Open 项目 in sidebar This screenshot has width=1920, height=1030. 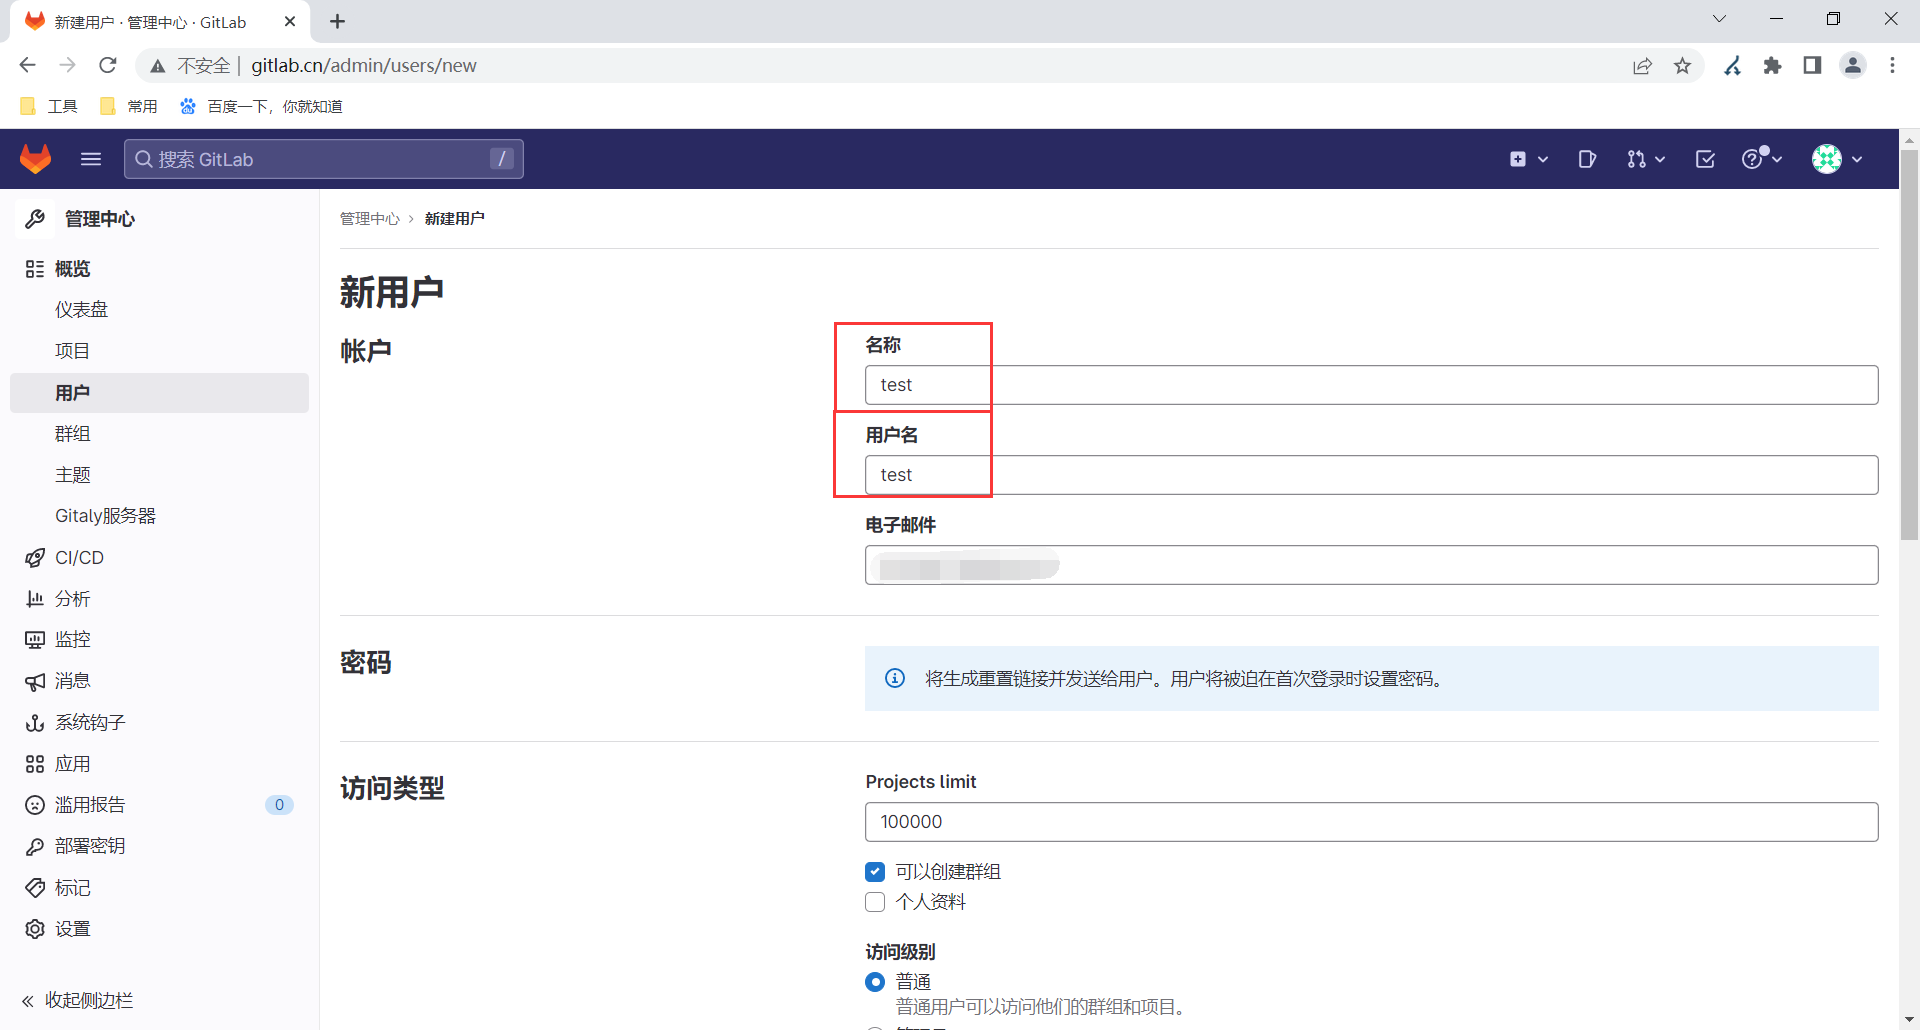coord(72,351)
